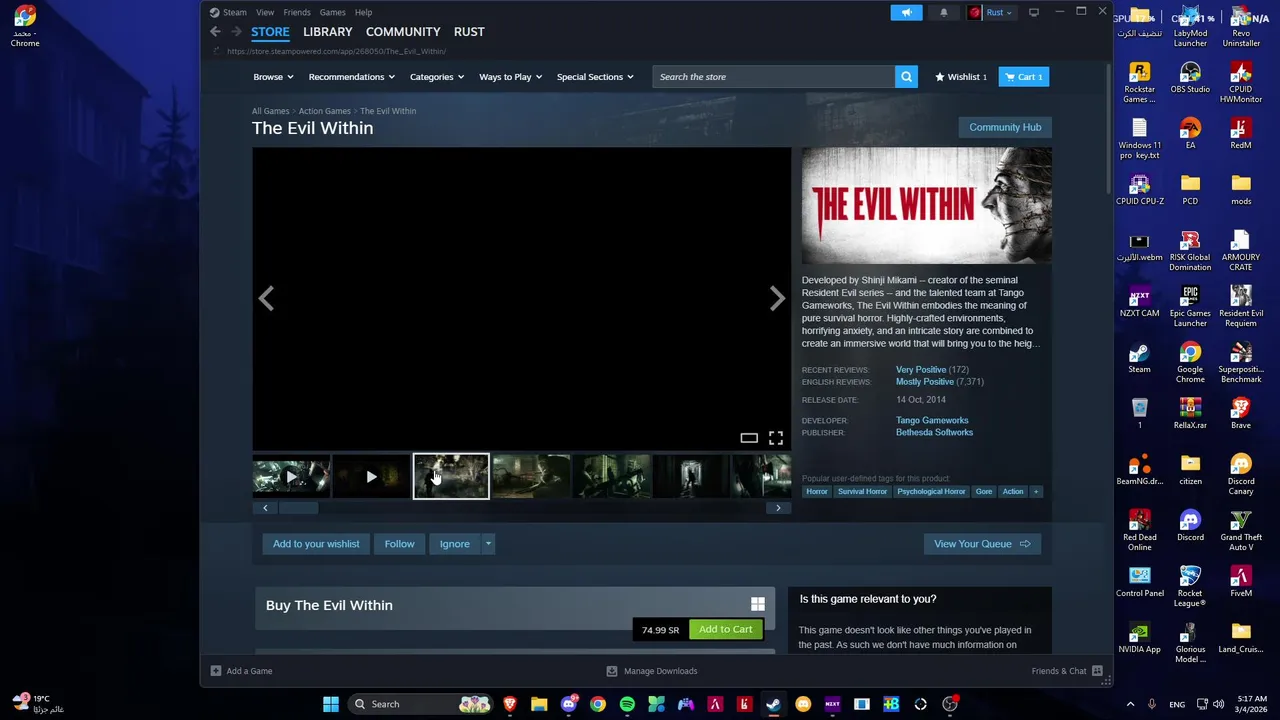Click the thumbnail strip right scroll arrow
1280x720 pixels.
point(778,508)
